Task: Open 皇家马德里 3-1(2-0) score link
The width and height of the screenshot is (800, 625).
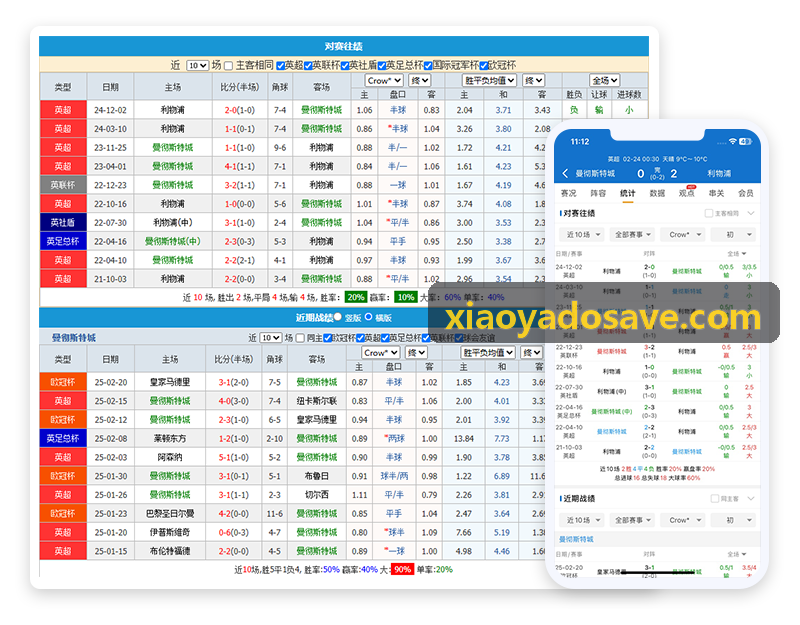Action: point(234,382)
